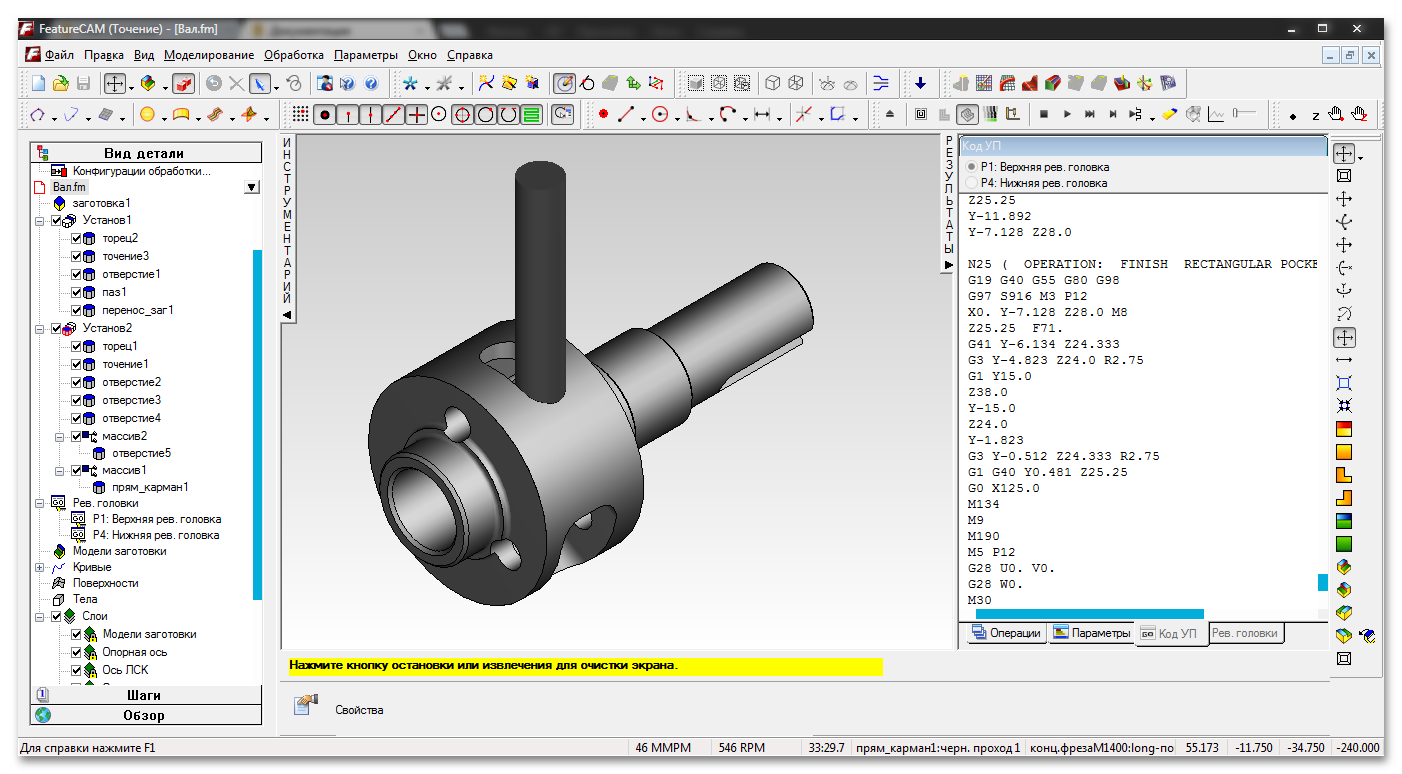
Task: Collapse the Рев. головки tree node
Action: 40,503
